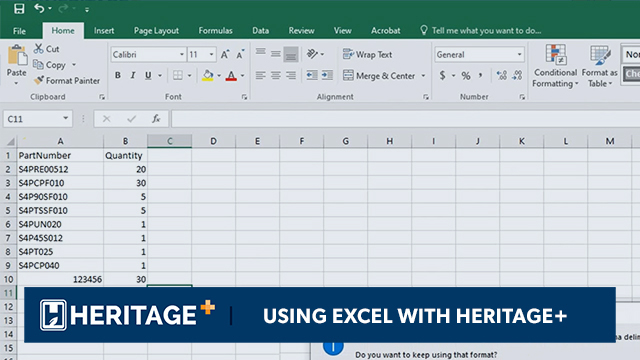Open the Page Layout tab
This screenshot has width=640, height=360.
pyautogui.click(x=156, y=31)
